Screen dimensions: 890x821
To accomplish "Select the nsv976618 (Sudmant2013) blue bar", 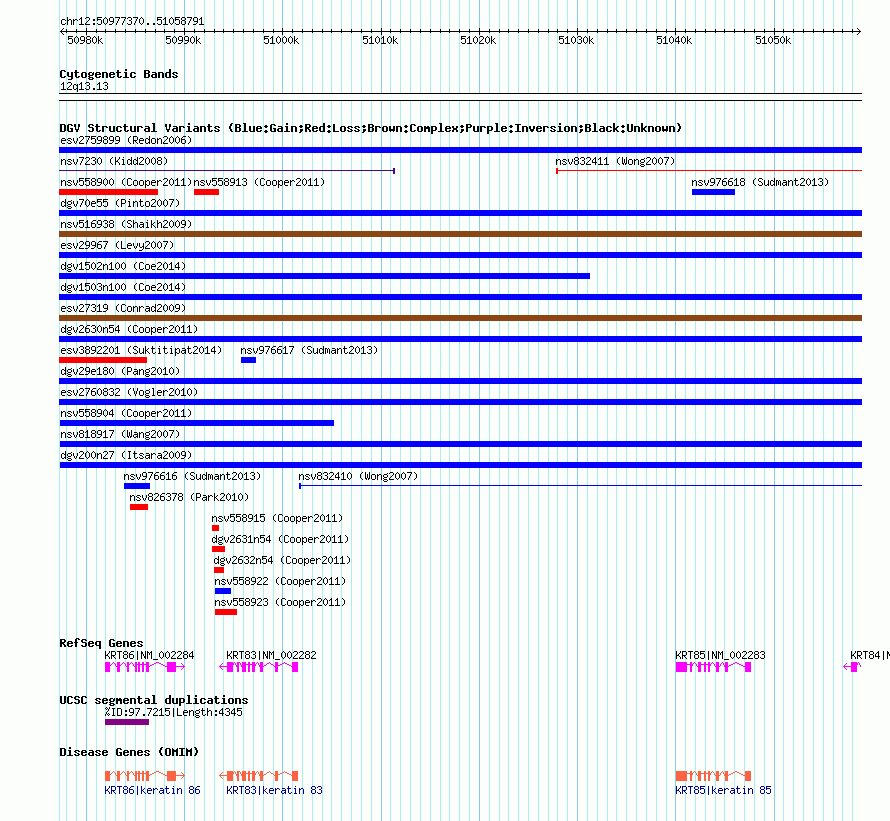I will (x=713, y=192).
